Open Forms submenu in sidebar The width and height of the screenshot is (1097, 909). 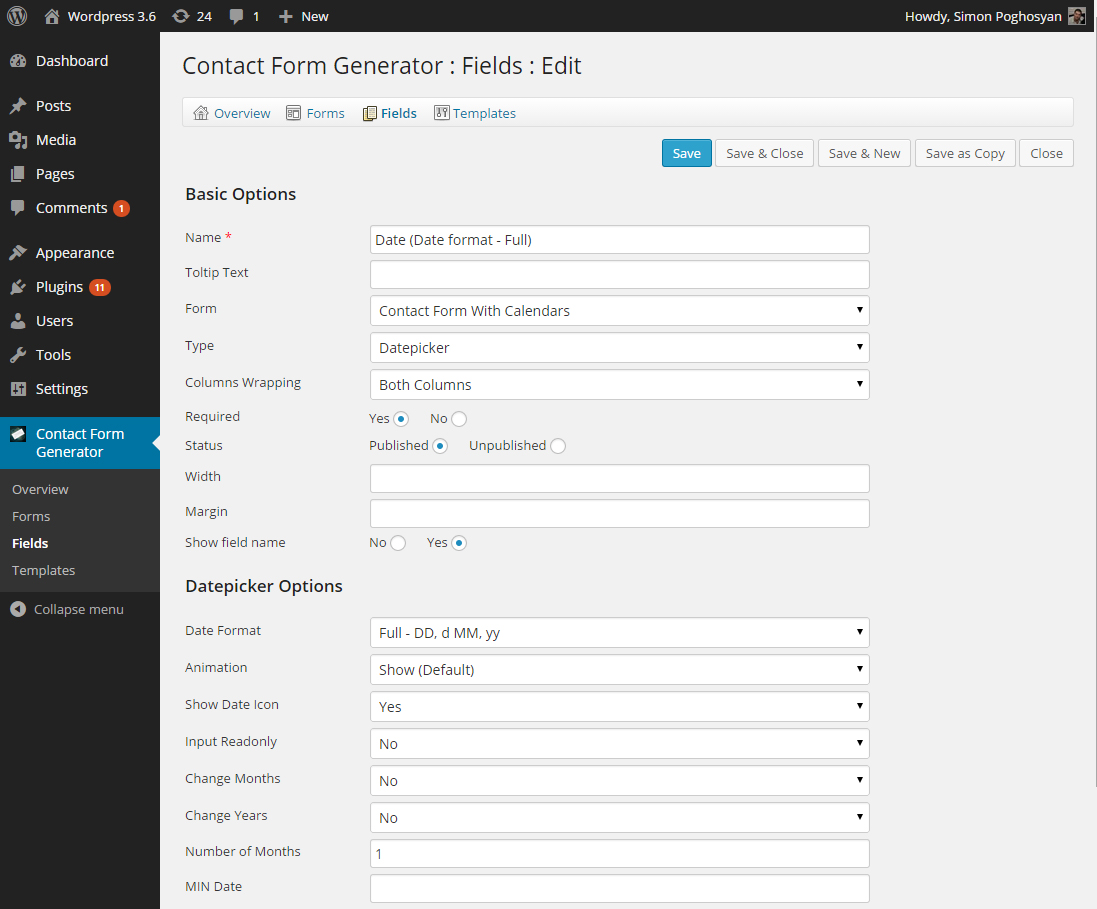(31, 516)
